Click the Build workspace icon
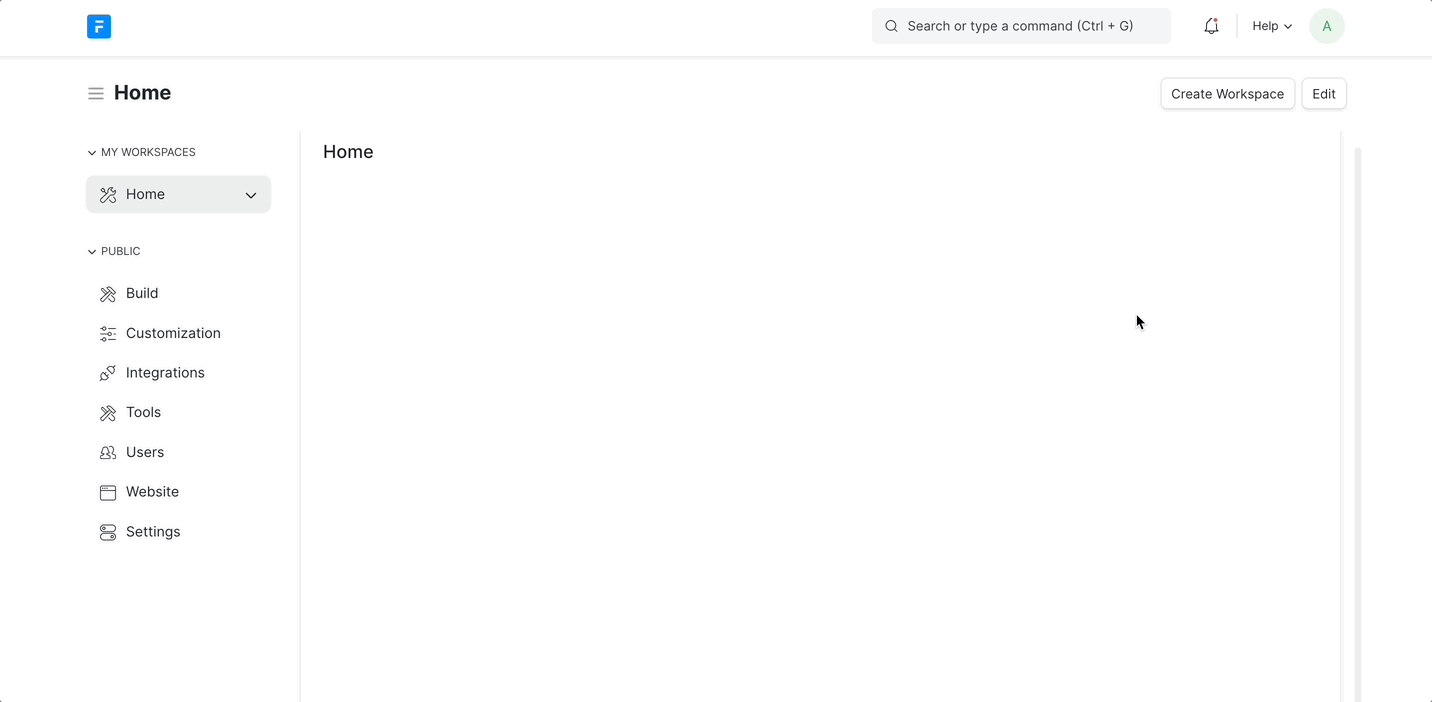Screen dimensions: 1432x702 [x=108, y=294]
